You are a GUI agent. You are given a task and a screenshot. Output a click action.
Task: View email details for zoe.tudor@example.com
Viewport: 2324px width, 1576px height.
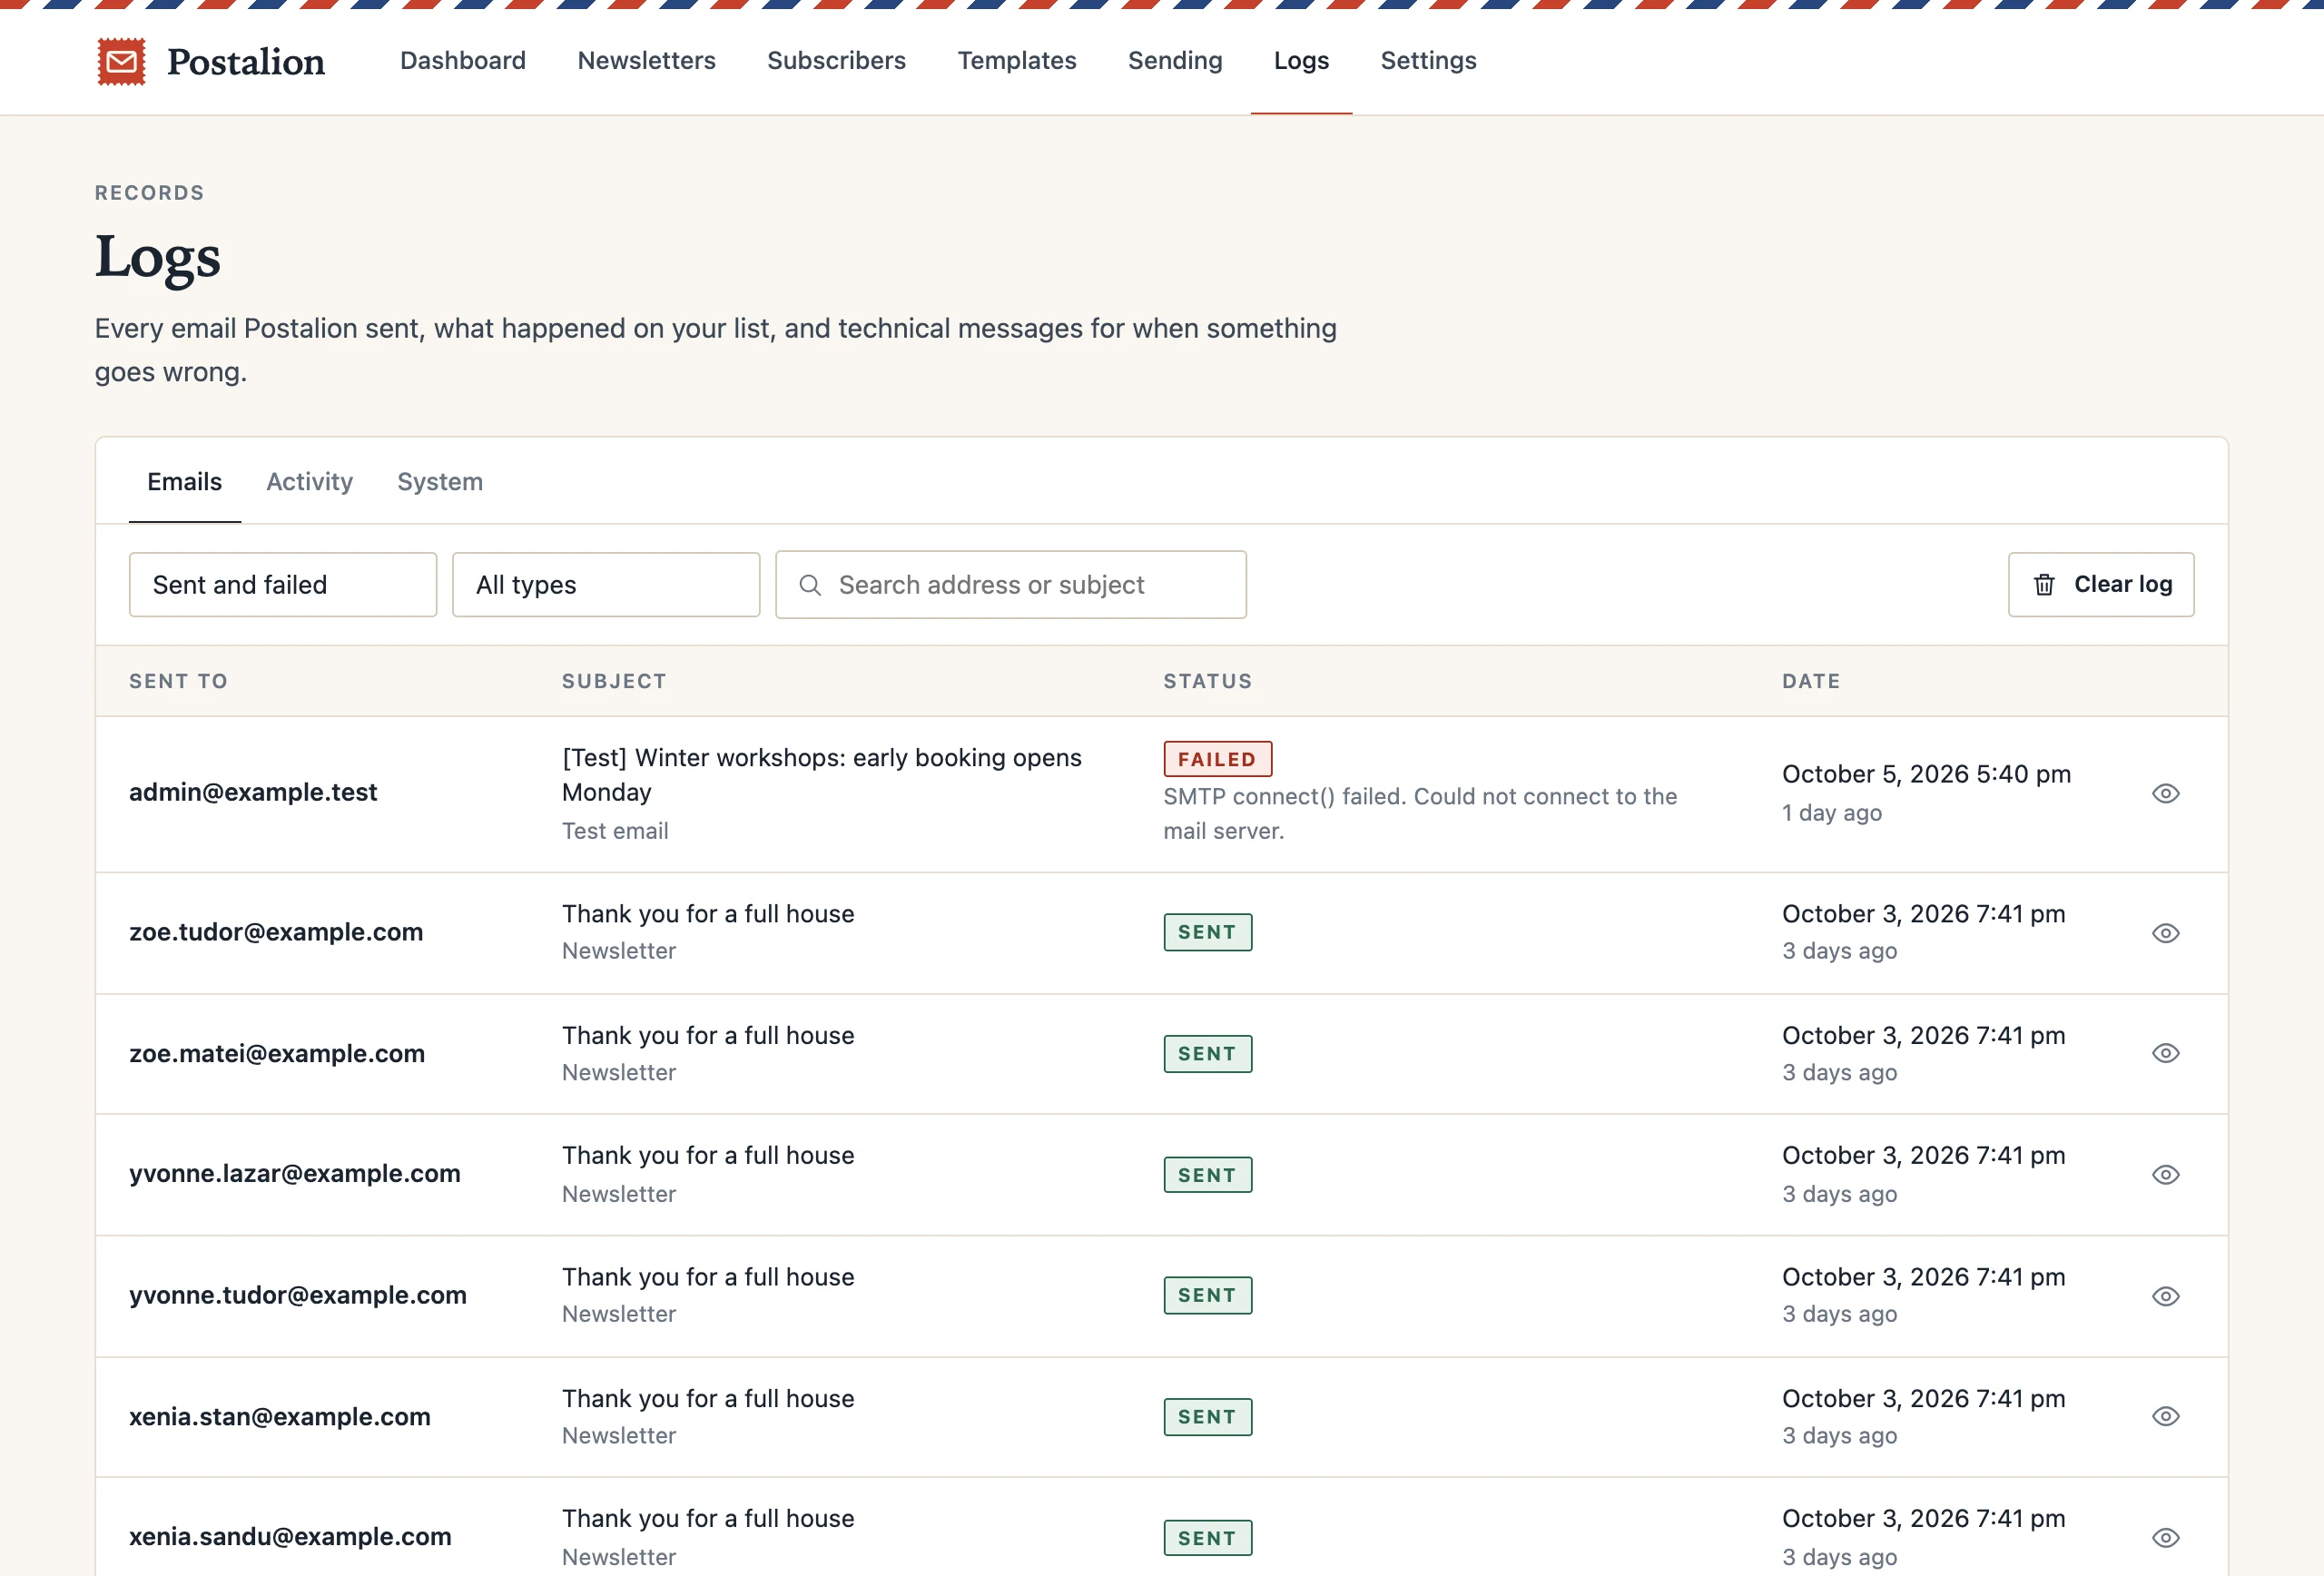(x=2165, y=933)
